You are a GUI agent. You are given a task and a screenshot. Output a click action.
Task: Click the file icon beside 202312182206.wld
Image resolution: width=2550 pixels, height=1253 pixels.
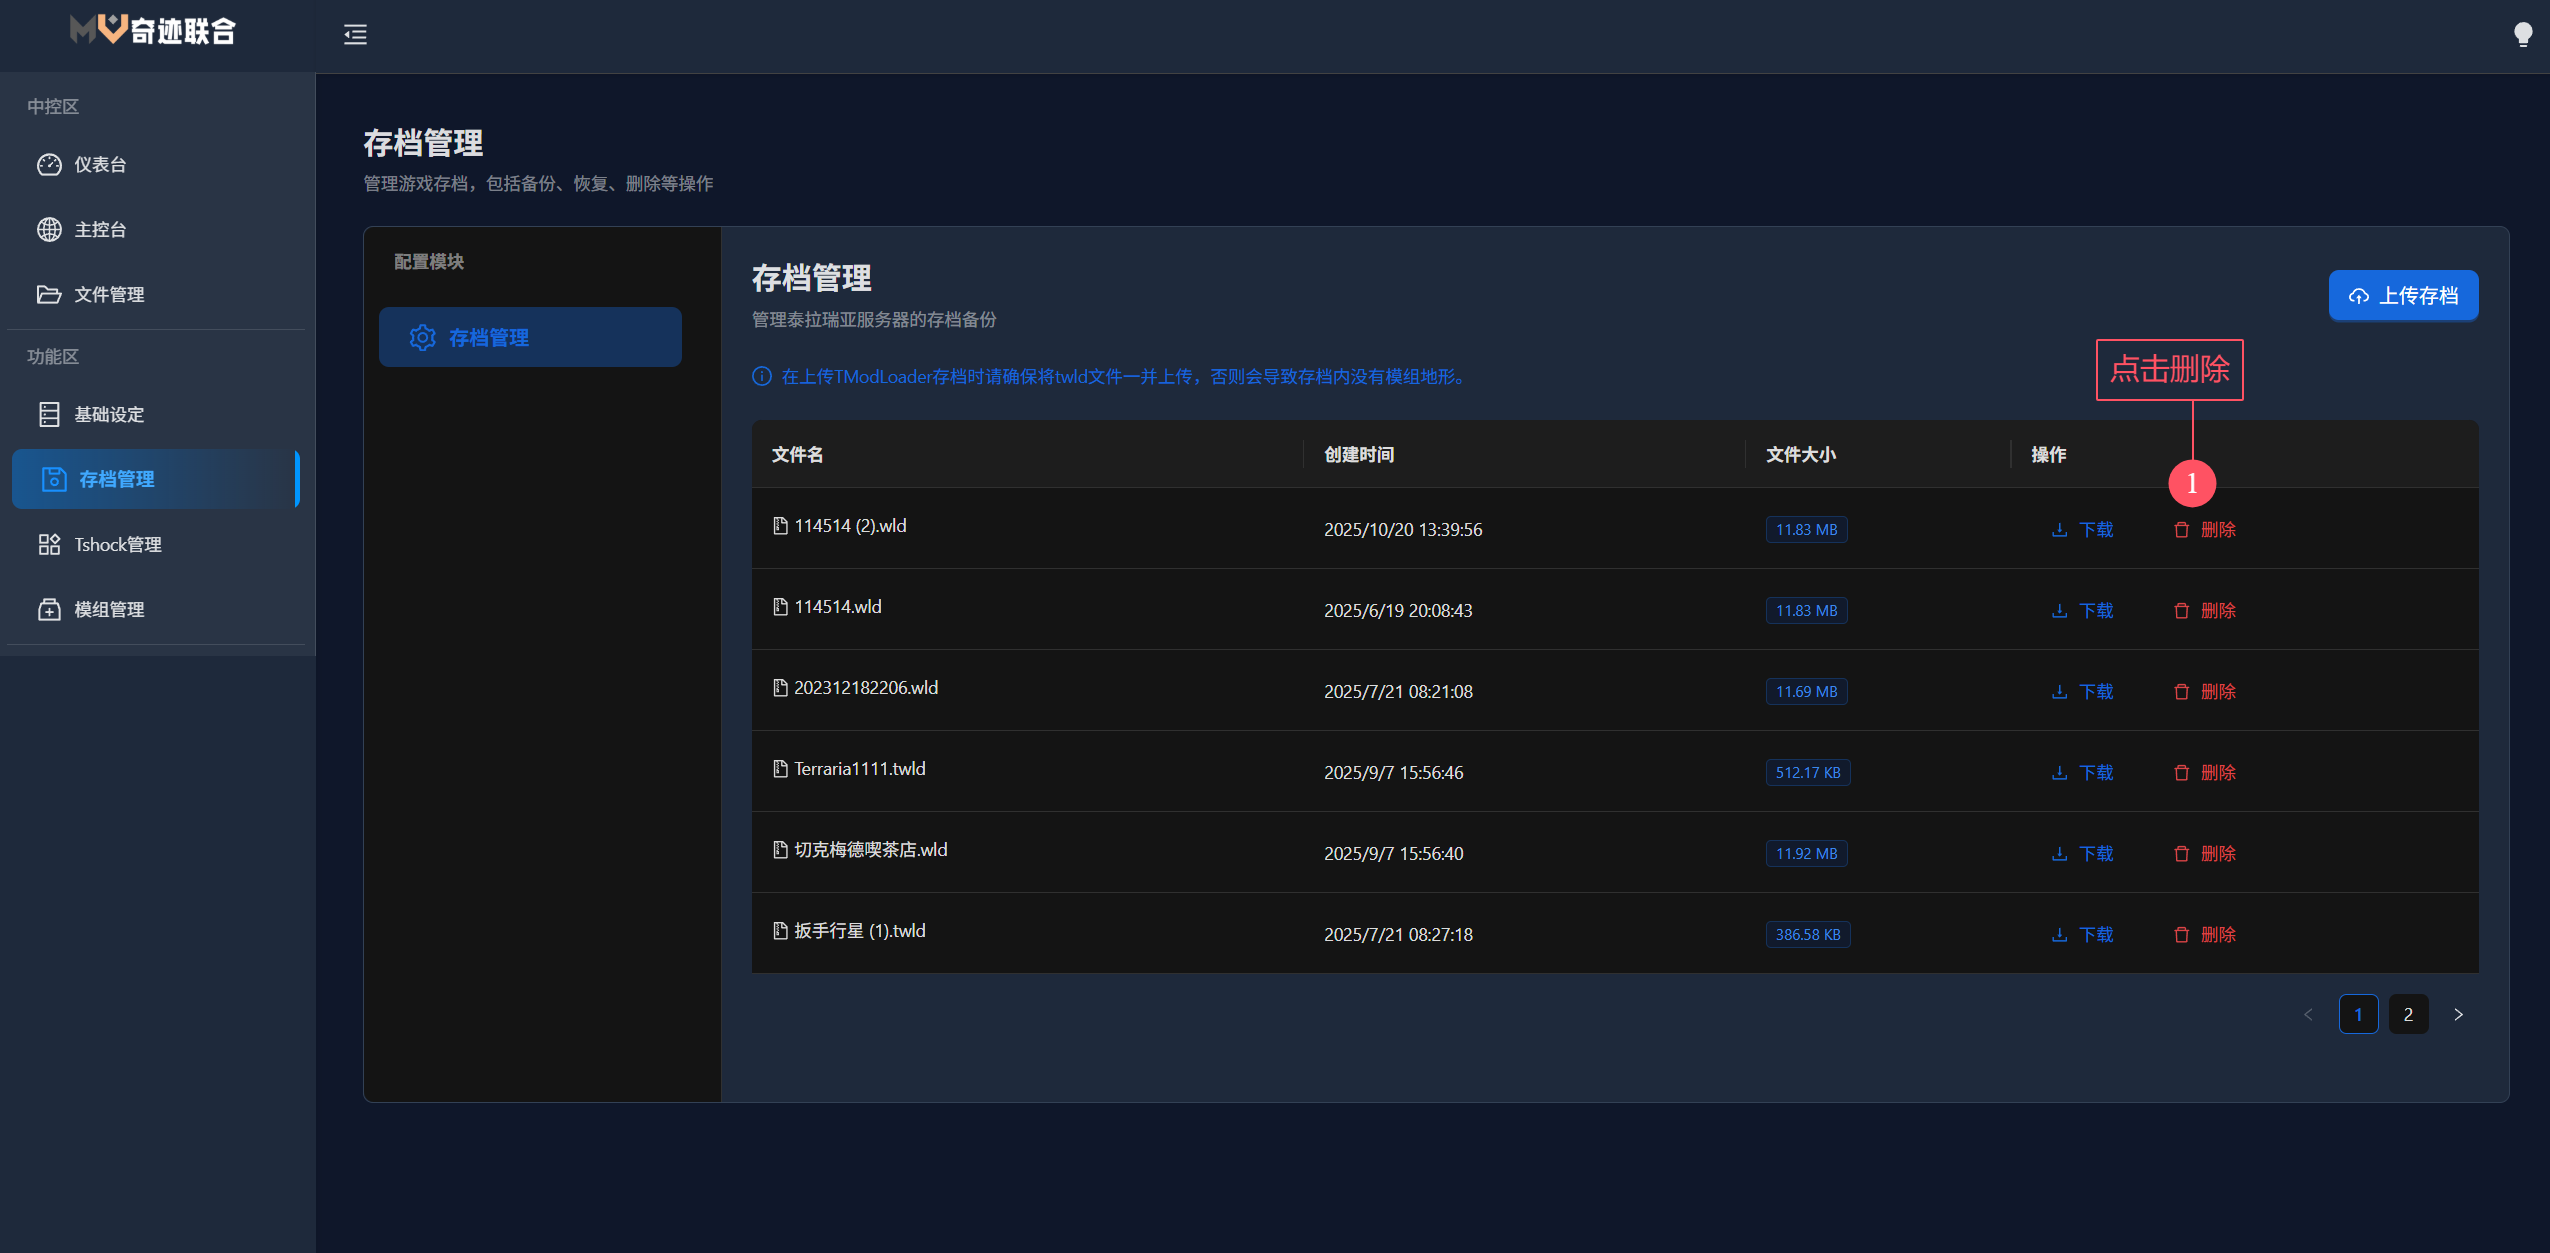781,687
